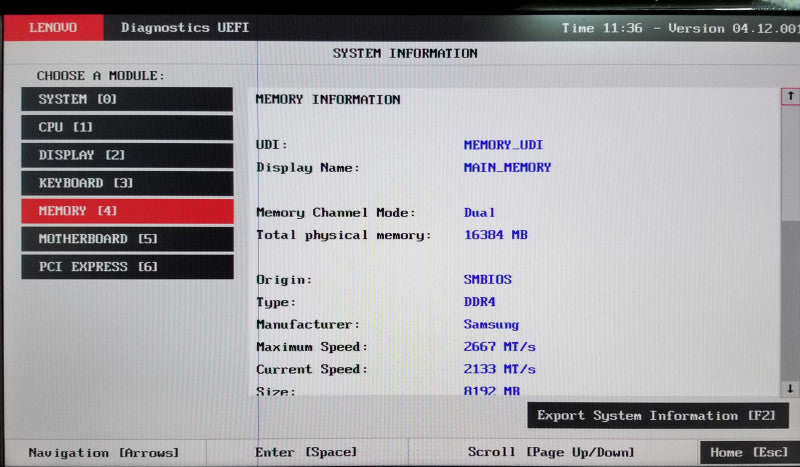Click the Samsung manufacturer value
The height and width of the screenshot is (467, 800).
coord(491,325)
